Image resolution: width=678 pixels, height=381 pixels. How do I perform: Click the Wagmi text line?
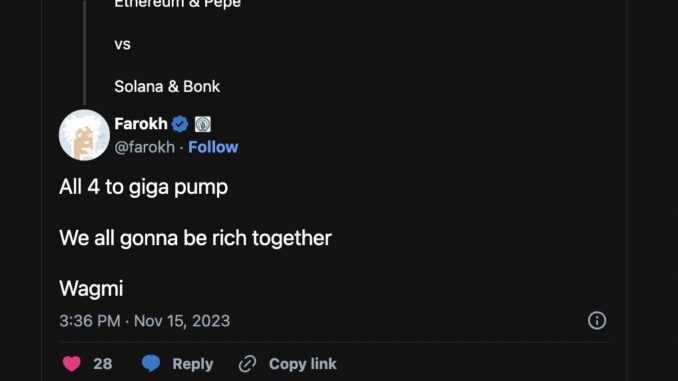[91, 289]
